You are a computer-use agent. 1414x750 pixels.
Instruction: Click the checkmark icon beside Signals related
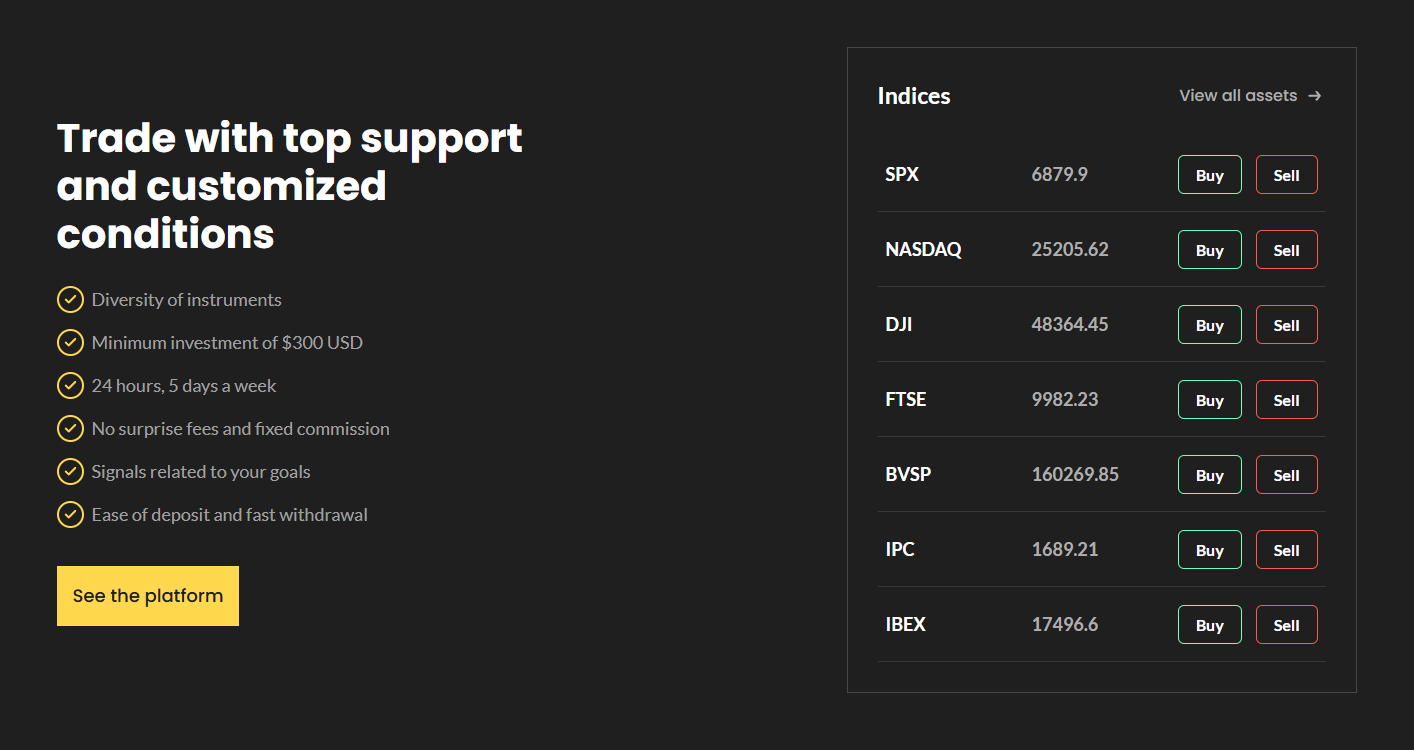[x=70, y=471]
